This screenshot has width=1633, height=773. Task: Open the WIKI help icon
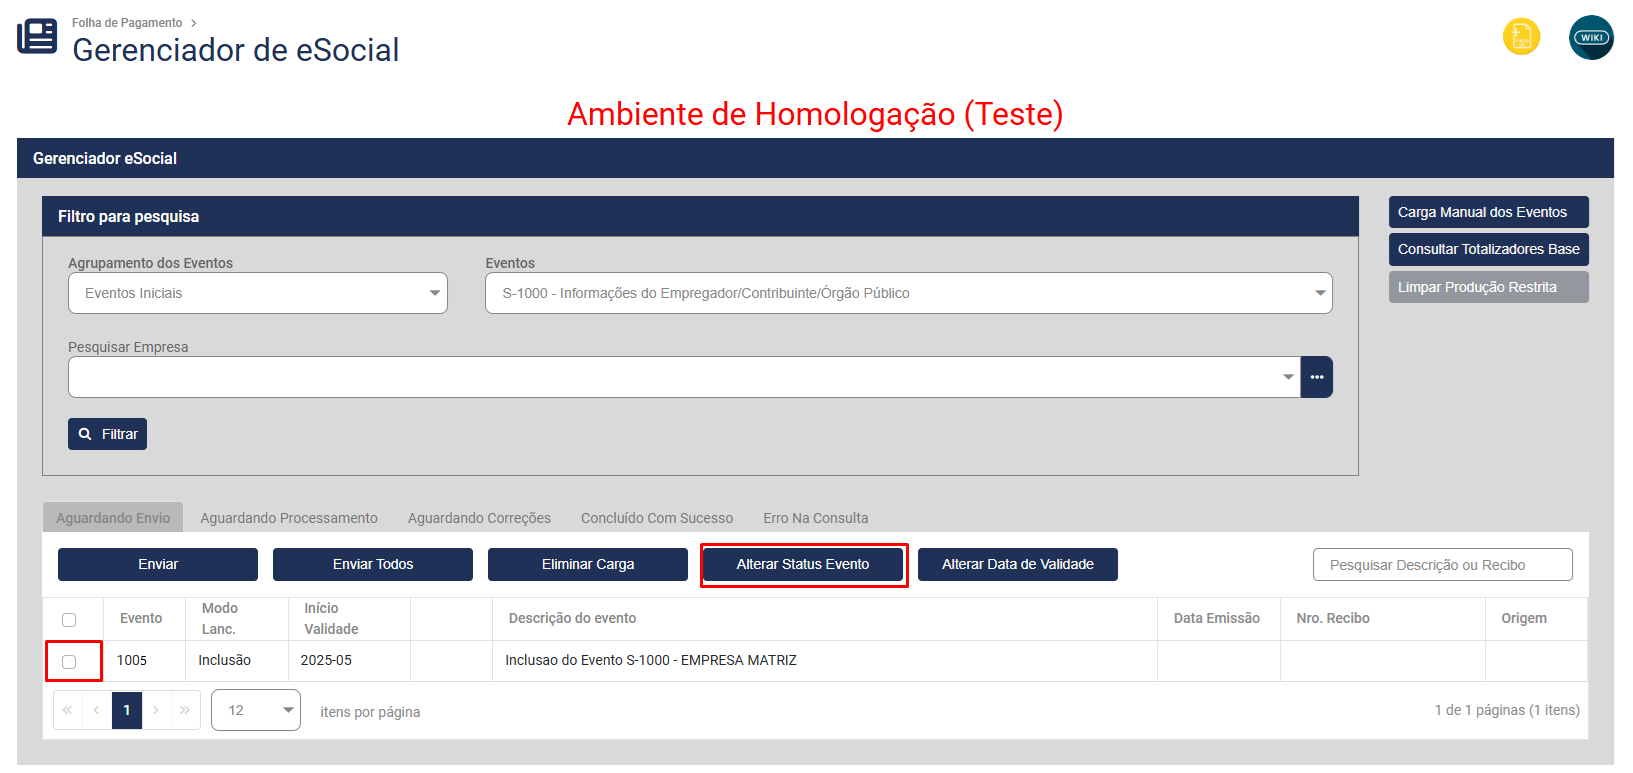pyautogui.click(x=1591, y=37)
